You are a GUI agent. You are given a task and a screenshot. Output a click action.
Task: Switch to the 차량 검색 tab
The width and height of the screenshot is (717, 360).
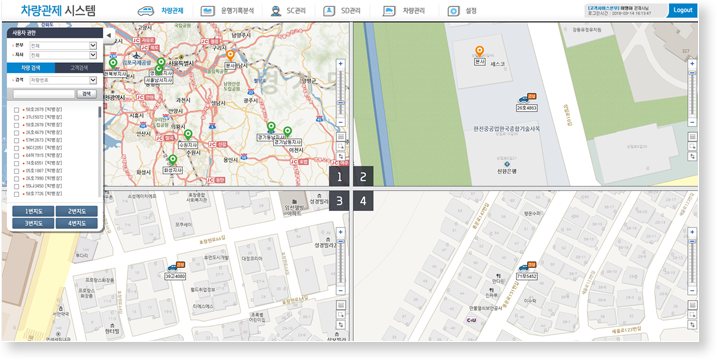tap(31, 68)
